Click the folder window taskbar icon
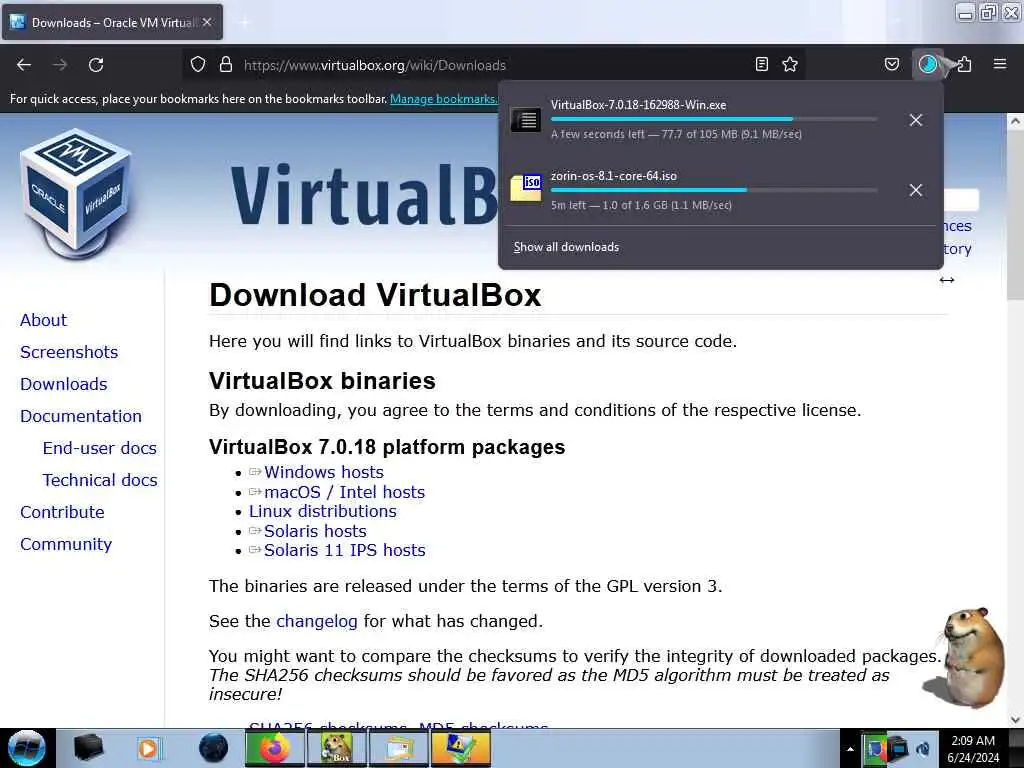 pyautogui.click(x=398, y=748)
